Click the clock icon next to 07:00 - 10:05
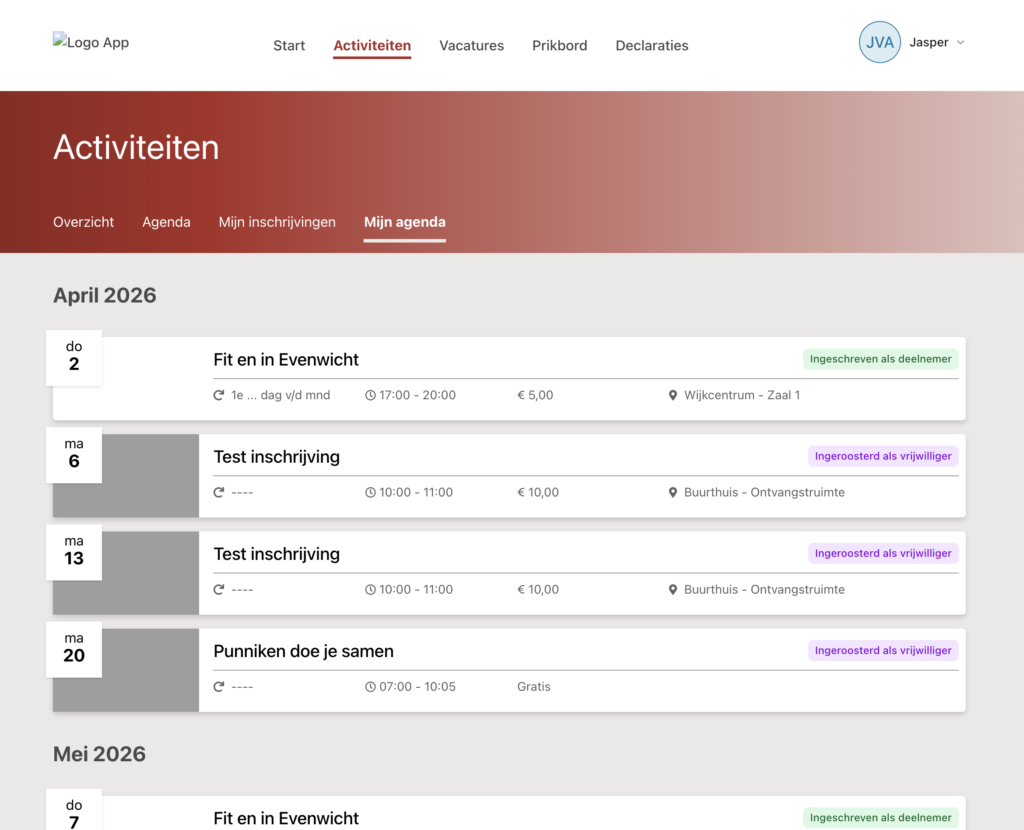The height and width of the screenshot is (830, 1024). tap(370, 687)
